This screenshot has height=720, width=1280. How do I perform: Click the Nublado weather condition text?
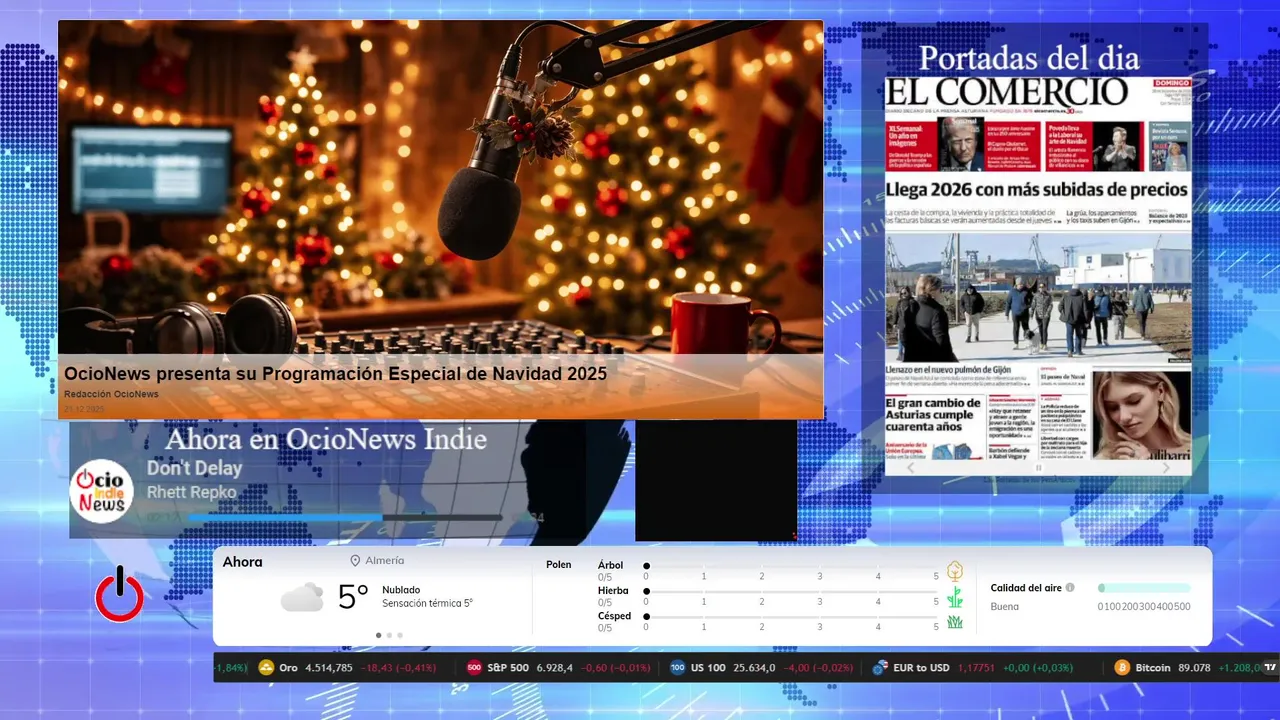click(x=401, y=590)
